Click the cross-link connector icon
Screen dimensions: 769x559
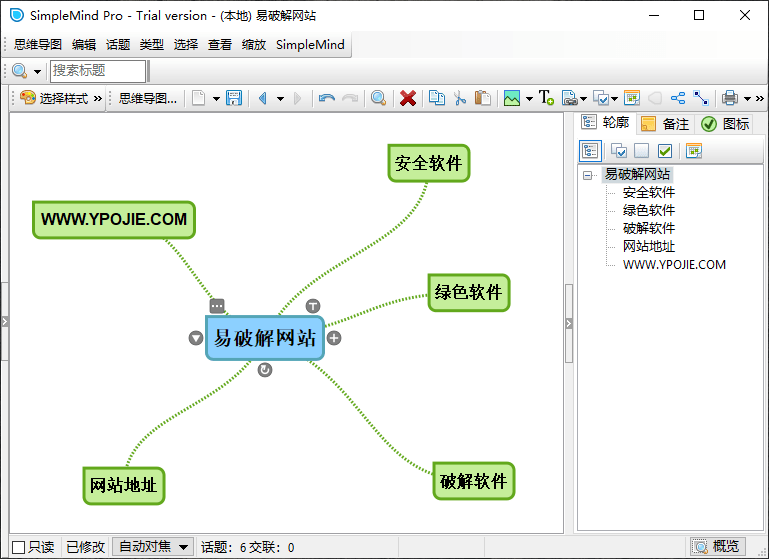(x=701, y=98)
